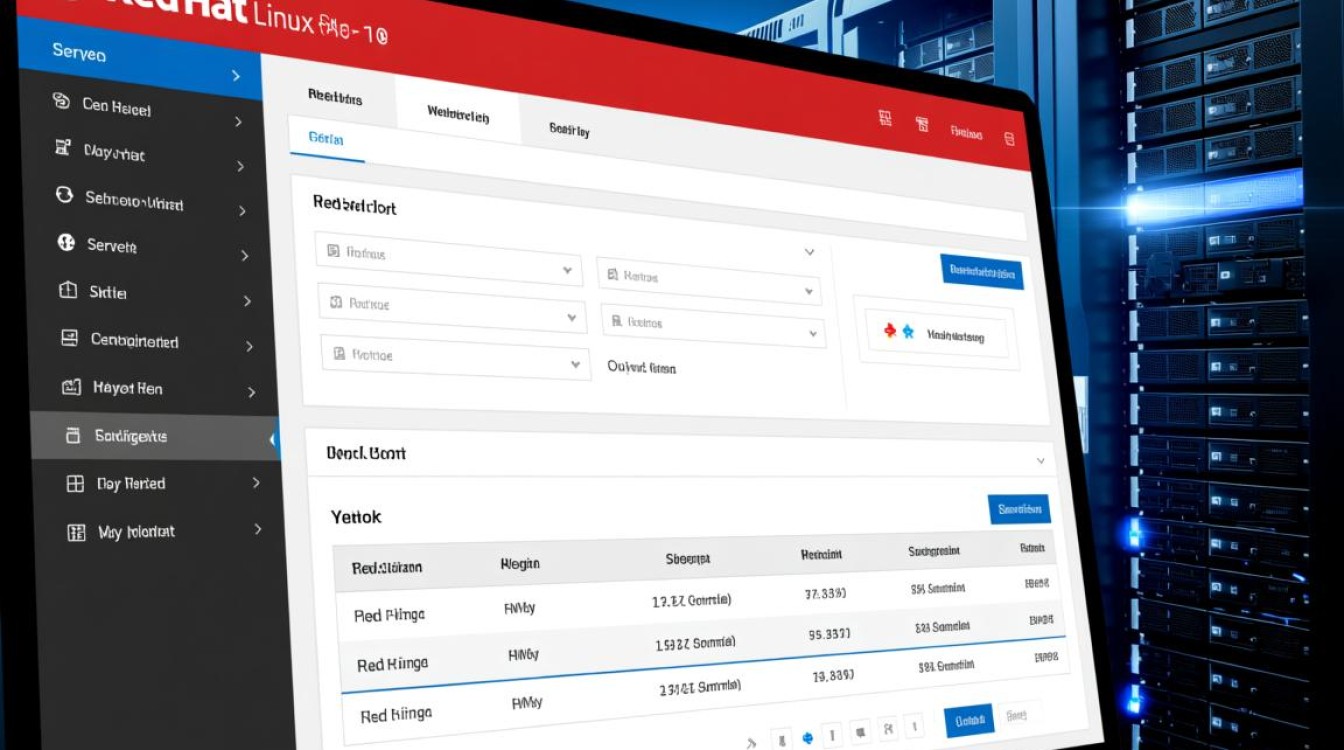Click the globe icon beside Servete
The width and height of the screenshot is (1344, 750).
pos(67,243)
